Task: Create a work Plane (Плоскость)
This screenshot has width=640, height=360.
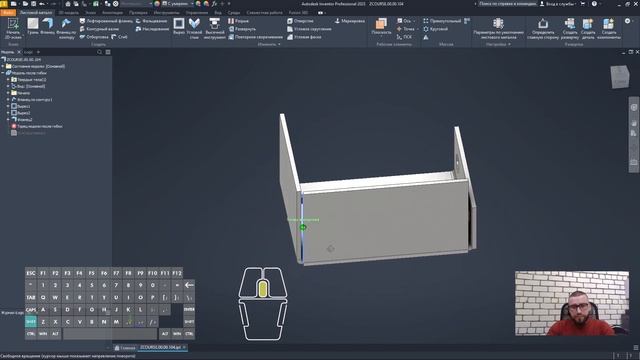Action: tap(381, 27)
